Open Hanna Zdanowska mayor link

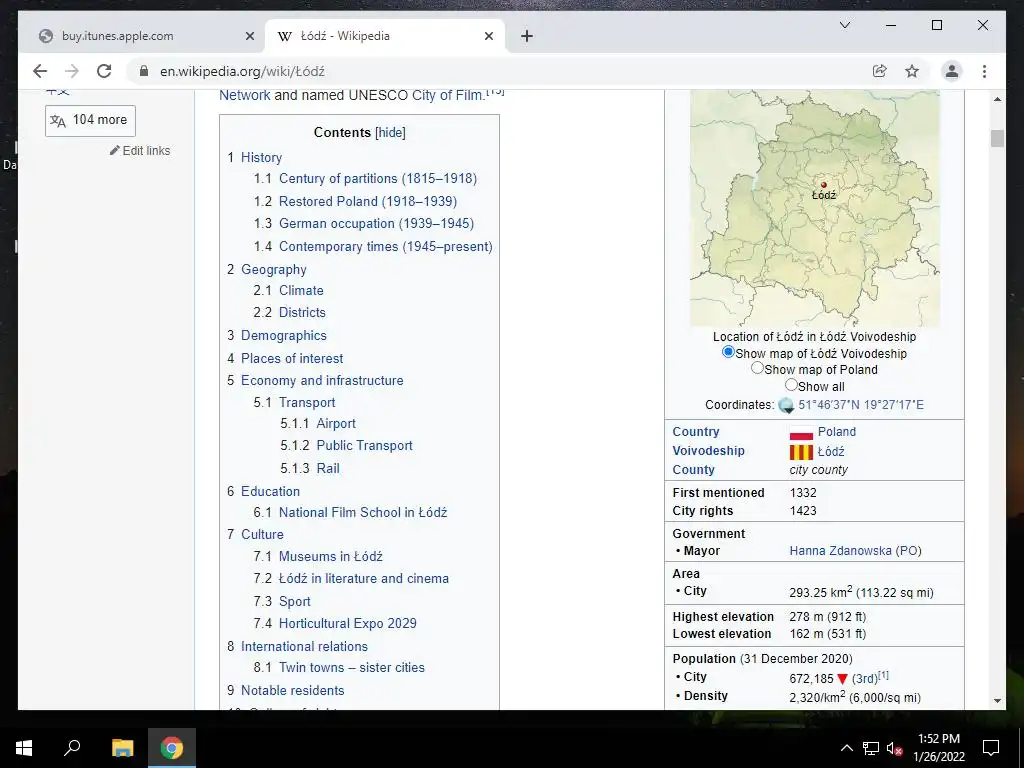[x=840, y=551]
